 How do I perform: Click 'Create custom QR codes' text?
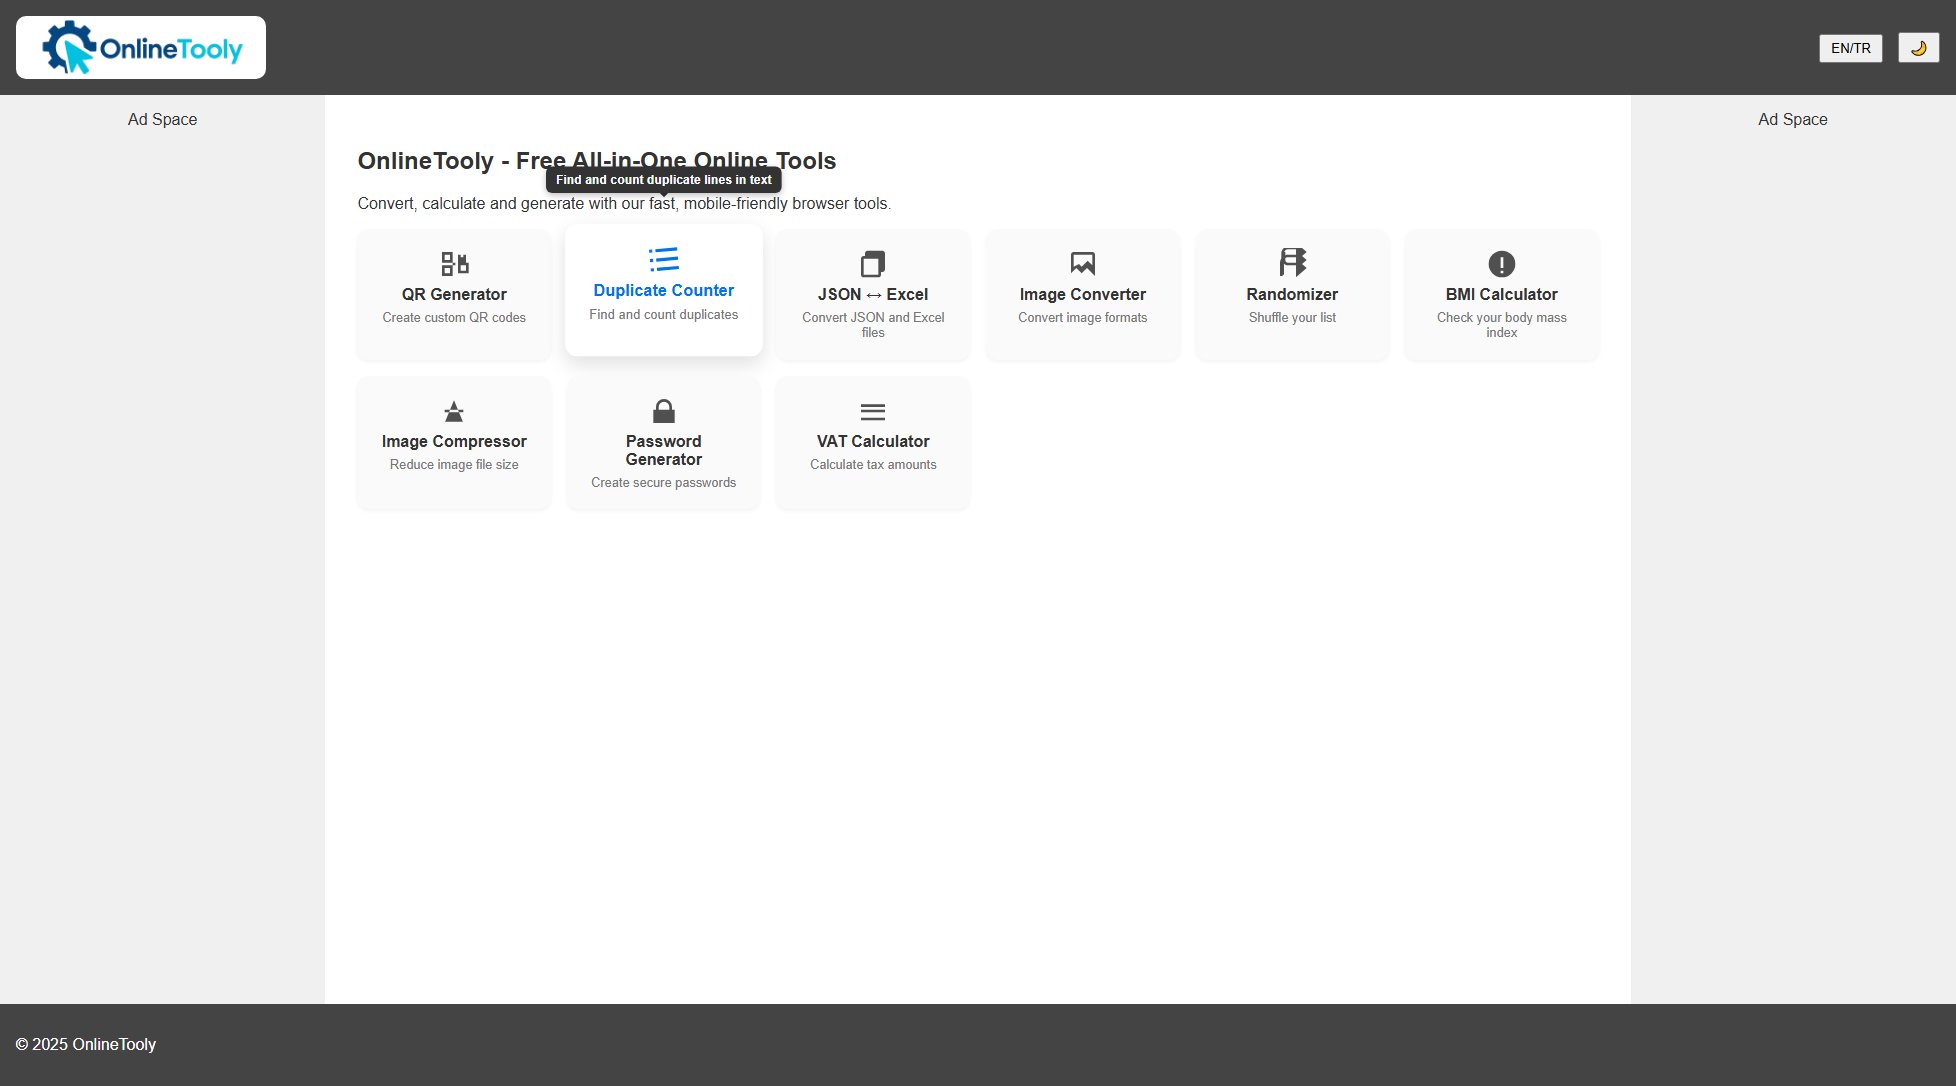point(454,318)
